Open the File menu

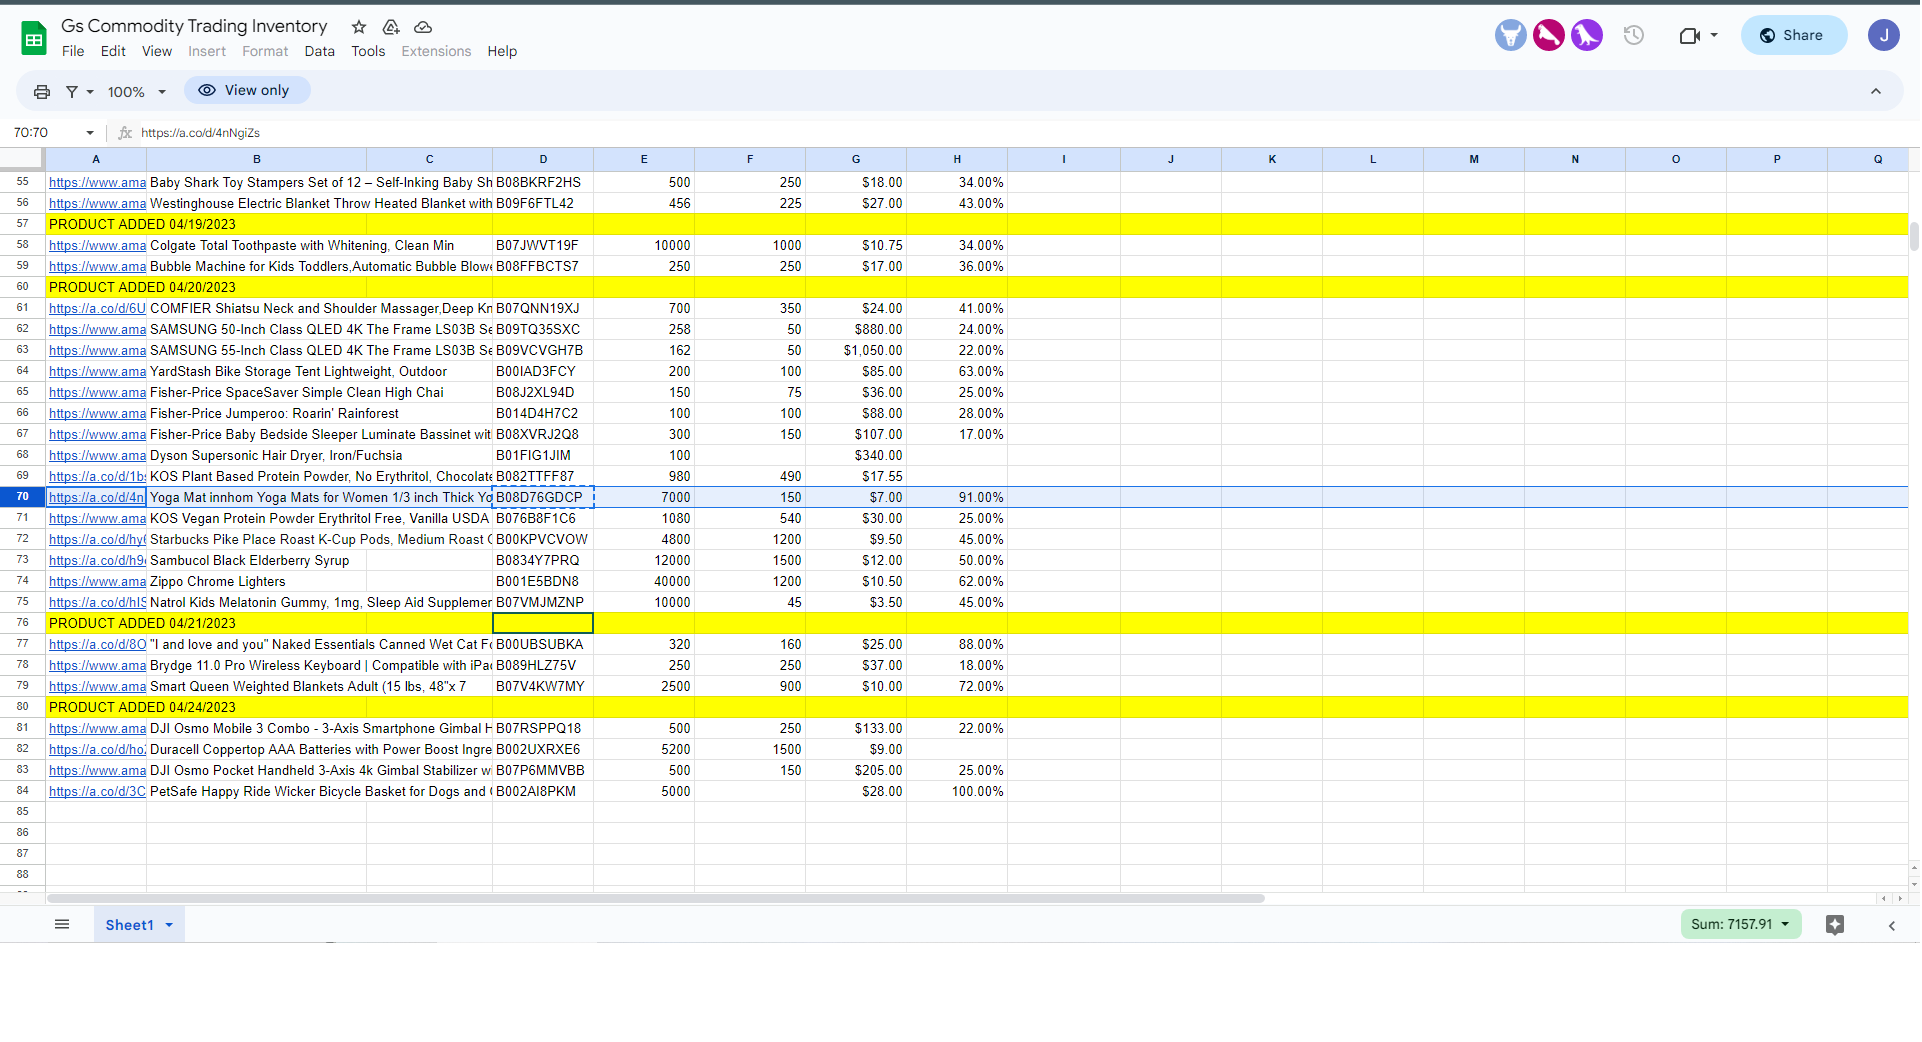point(73,51)
